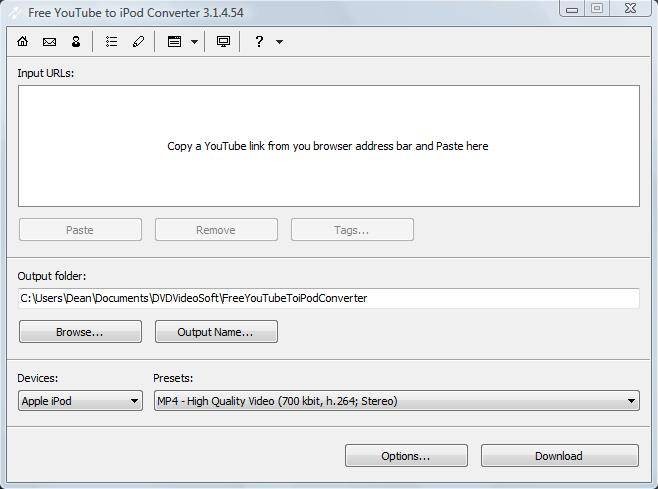This screenshot has height=489, width=658.
Task: Open the bulleted list icon
Action: [x=112, y=41]
